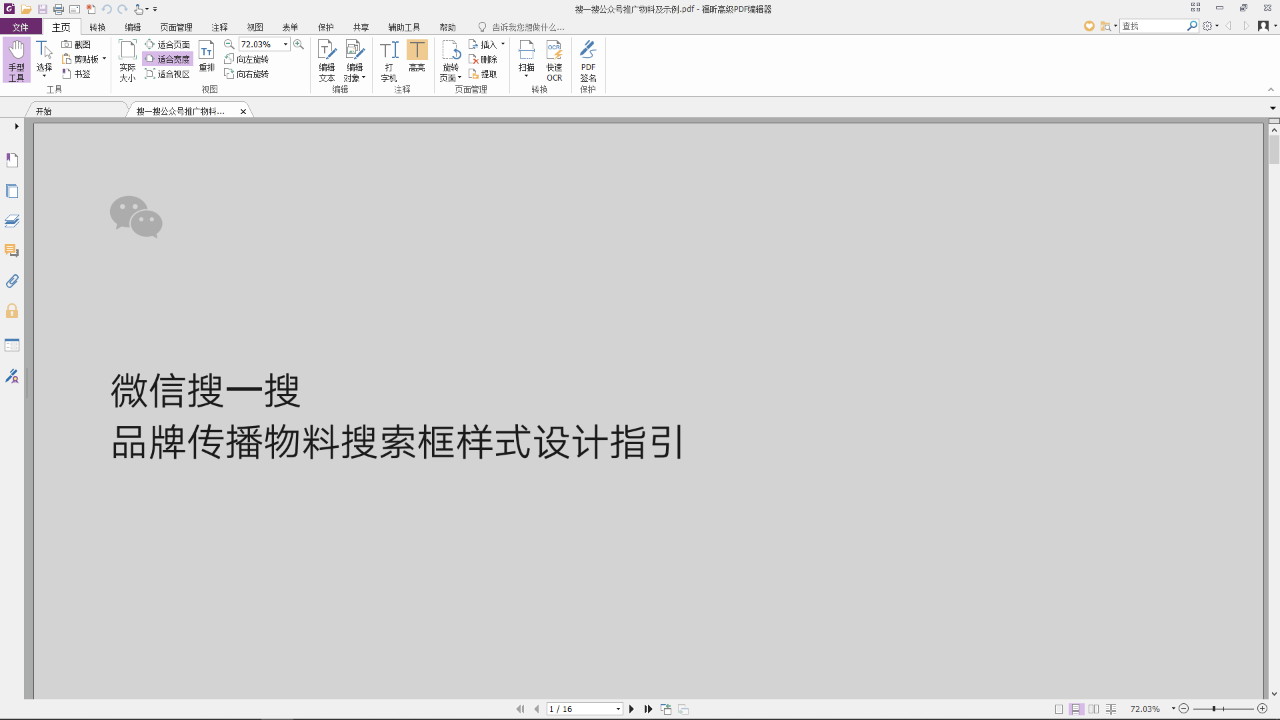
Task: Expand the left navigation panel arrow
Action: click(16, 126)
